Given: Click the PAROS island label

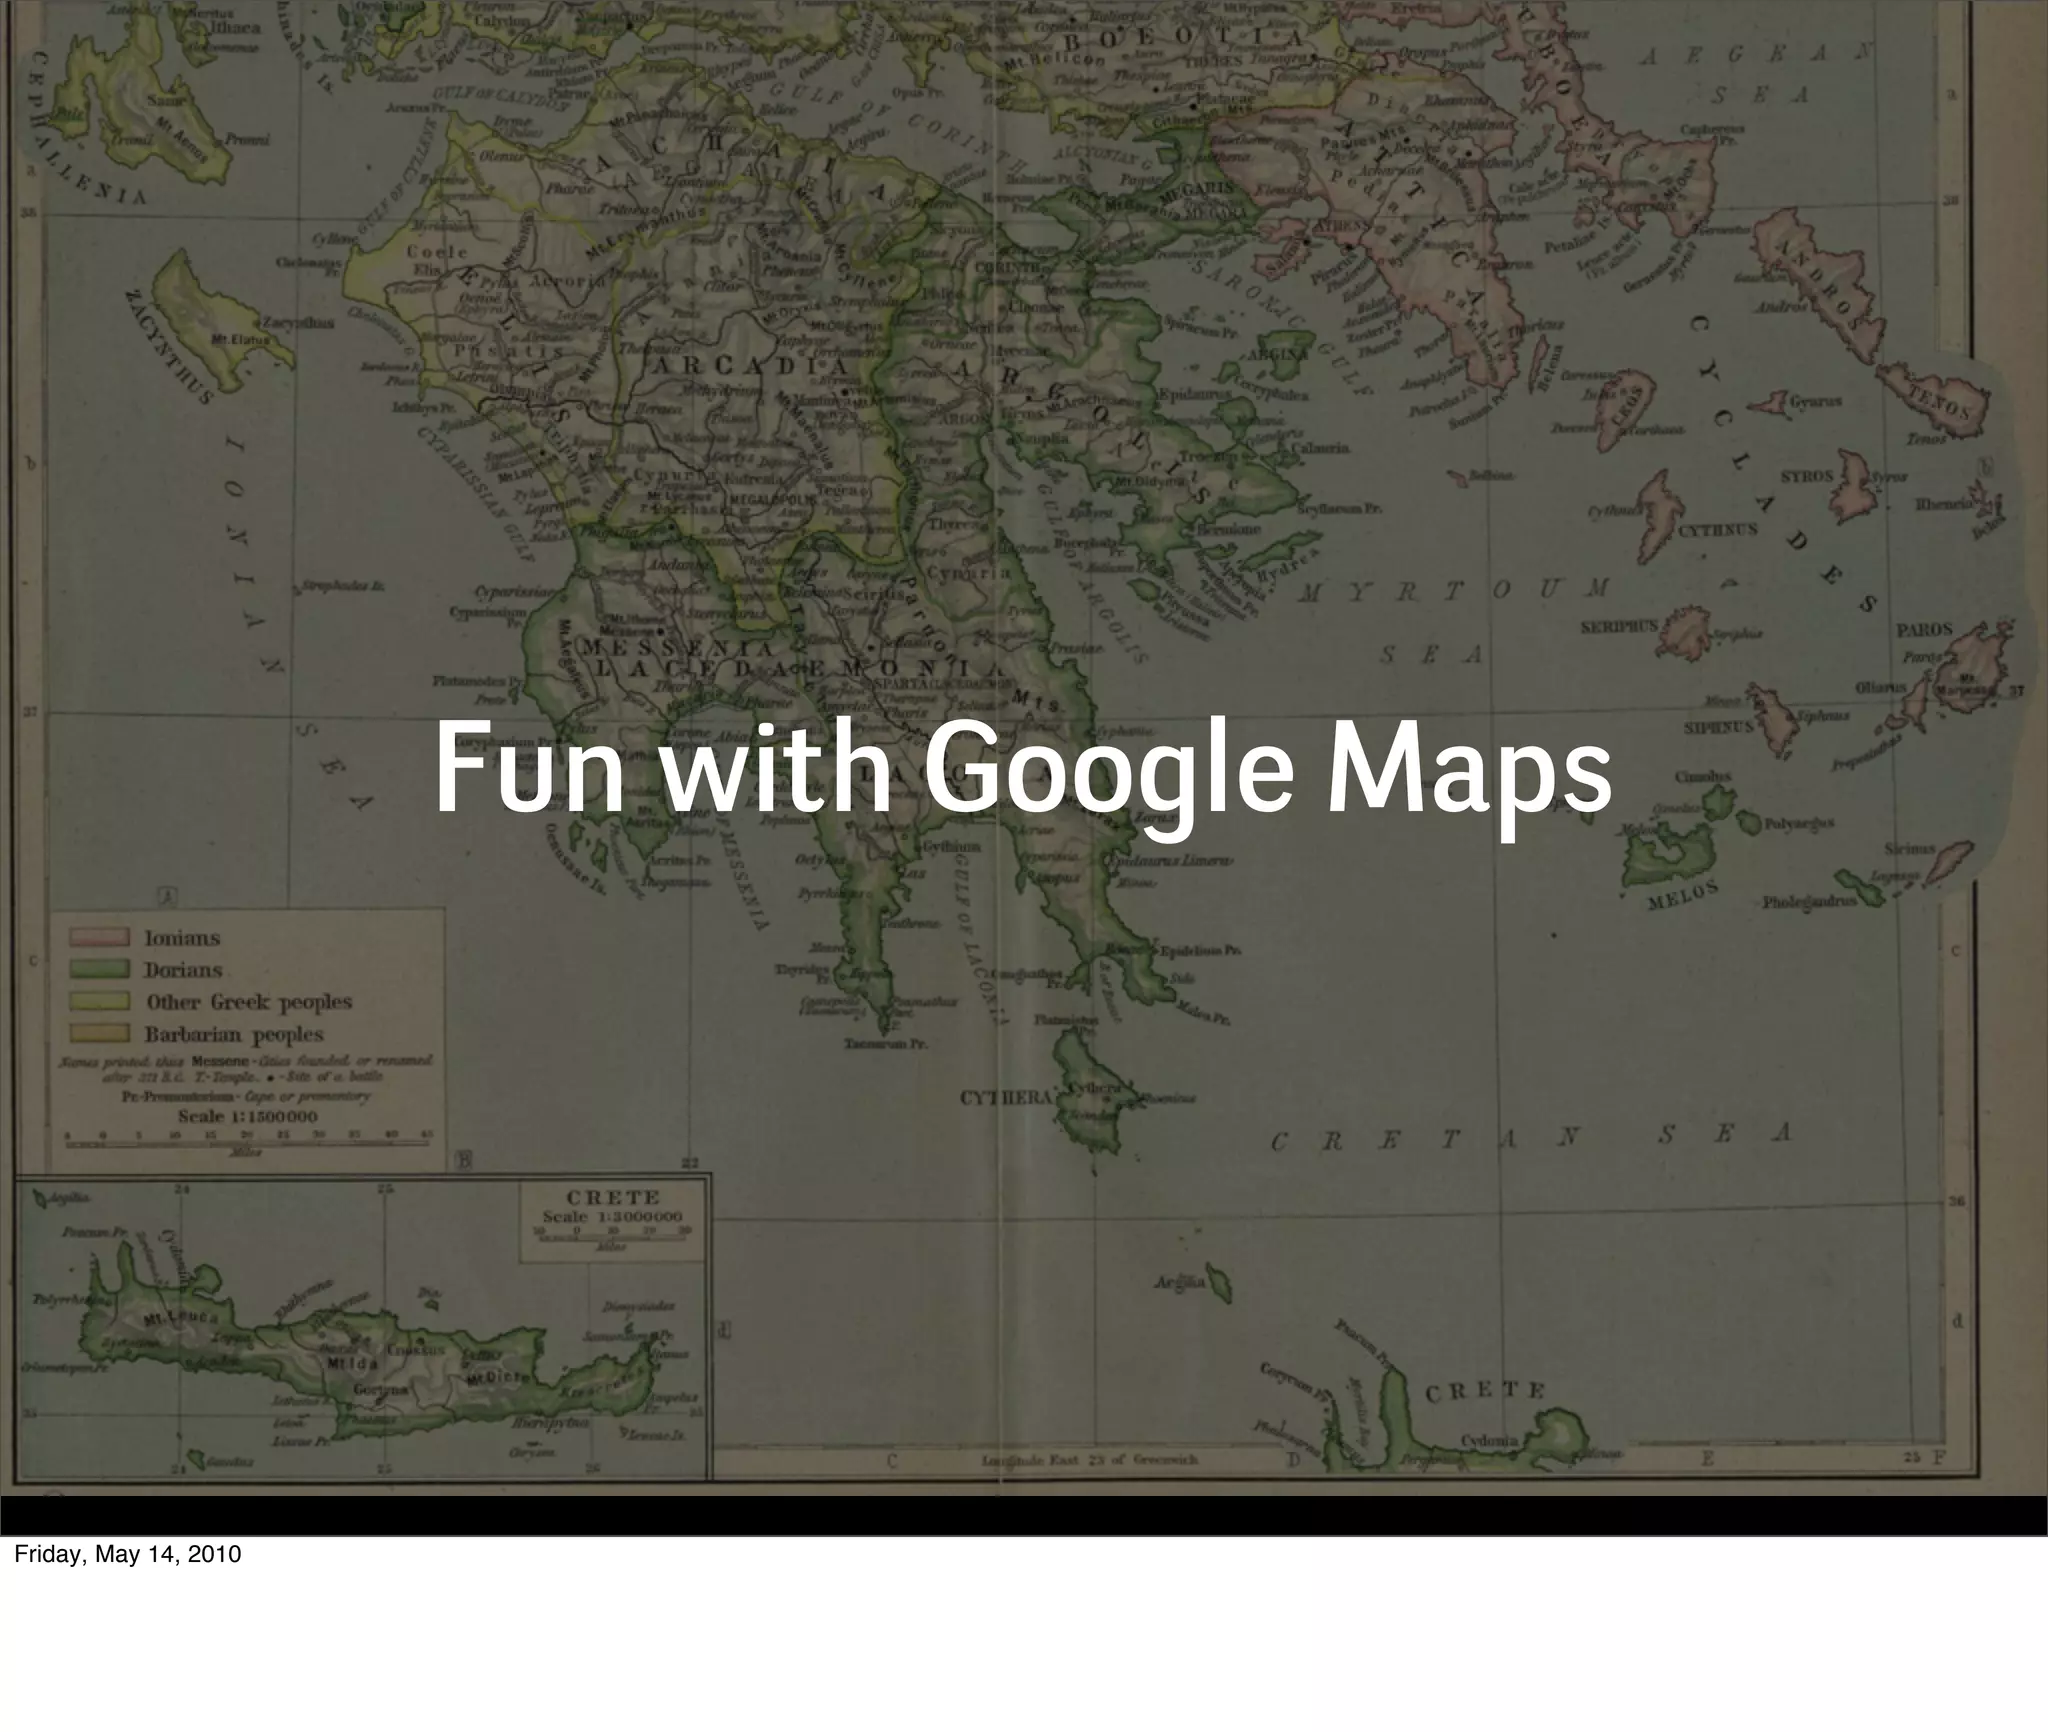Looking at the screenshot, I should 1924,630.
